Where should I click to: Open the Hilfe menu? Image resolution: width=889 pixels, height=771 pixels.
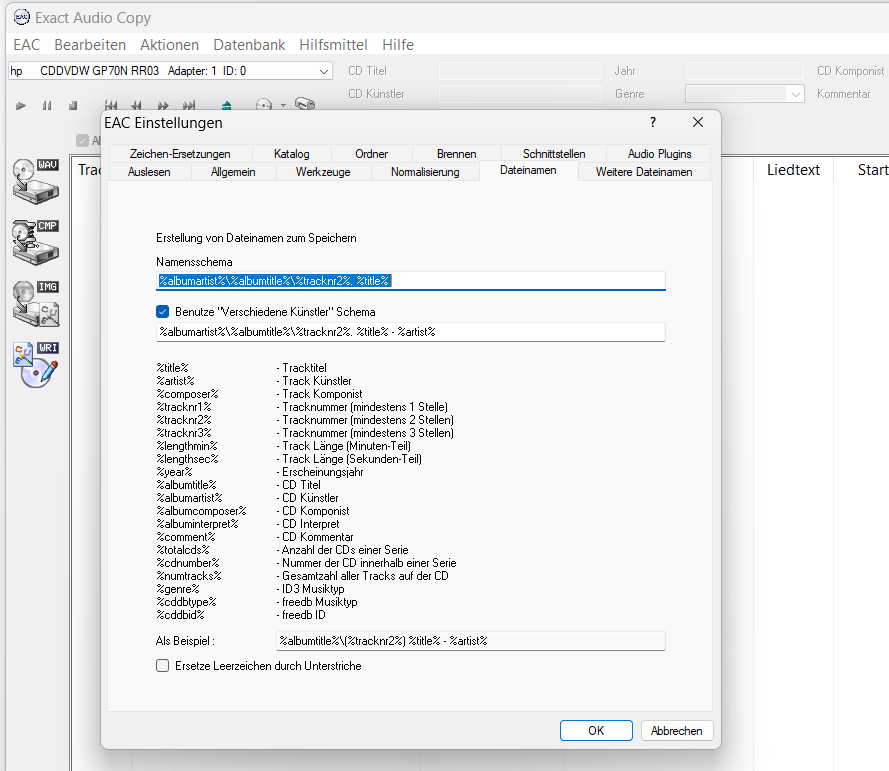[x=398, y=45]
